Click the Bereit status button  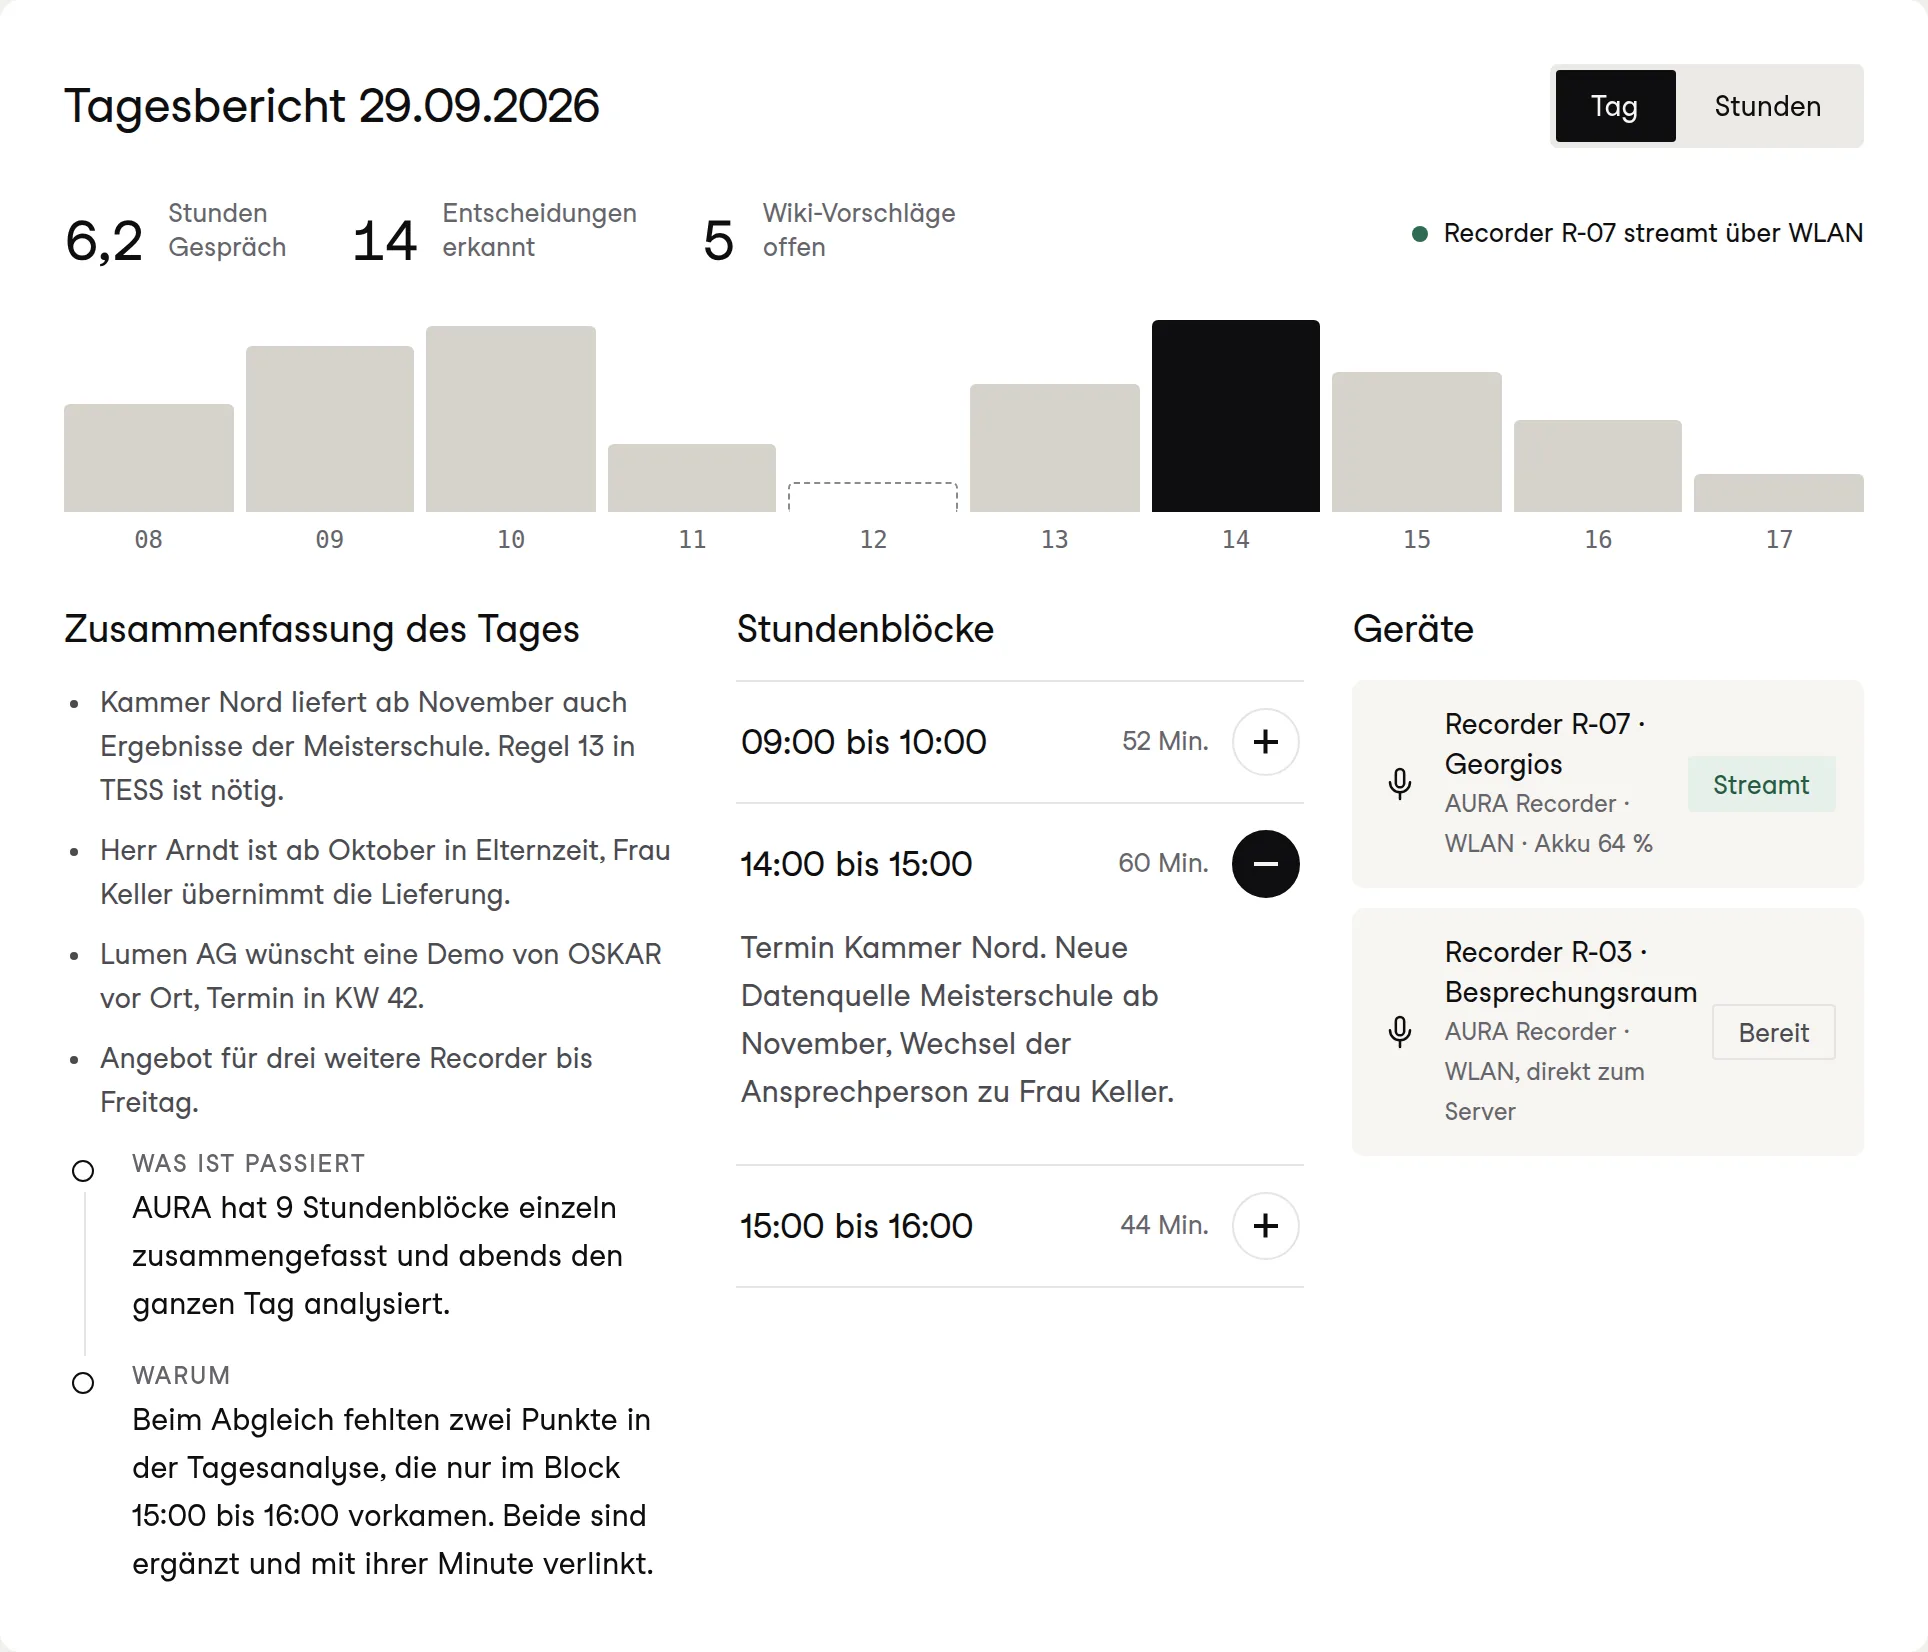pyautogui.click(x=1773, y=1032)
